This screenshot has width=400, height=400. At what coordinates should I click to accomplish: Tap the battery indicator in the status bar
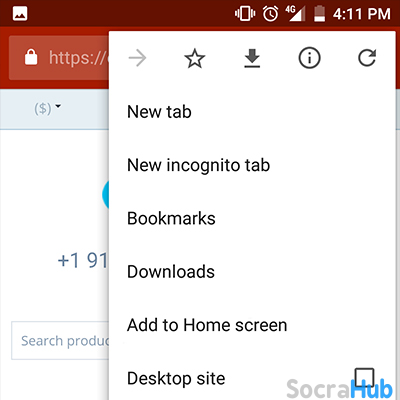pos(319,14)
